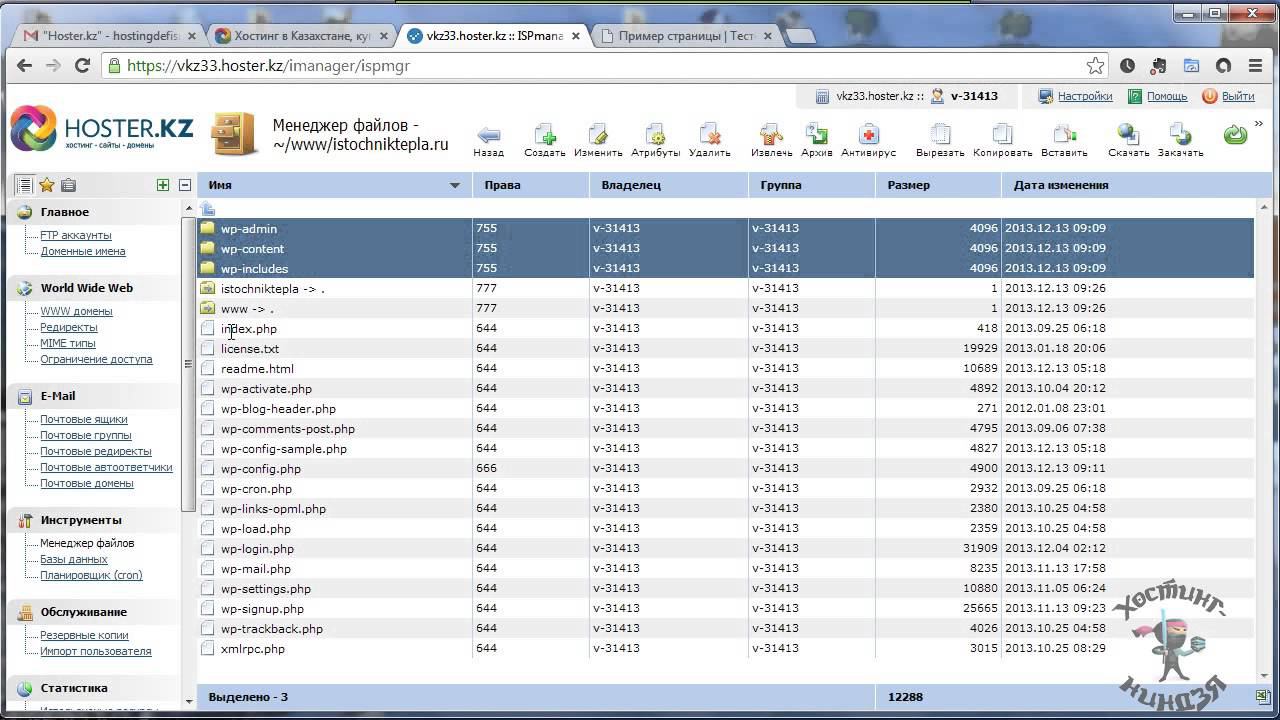
Task: Select the wp-config.php file row
Action: [x=261, y=469]
